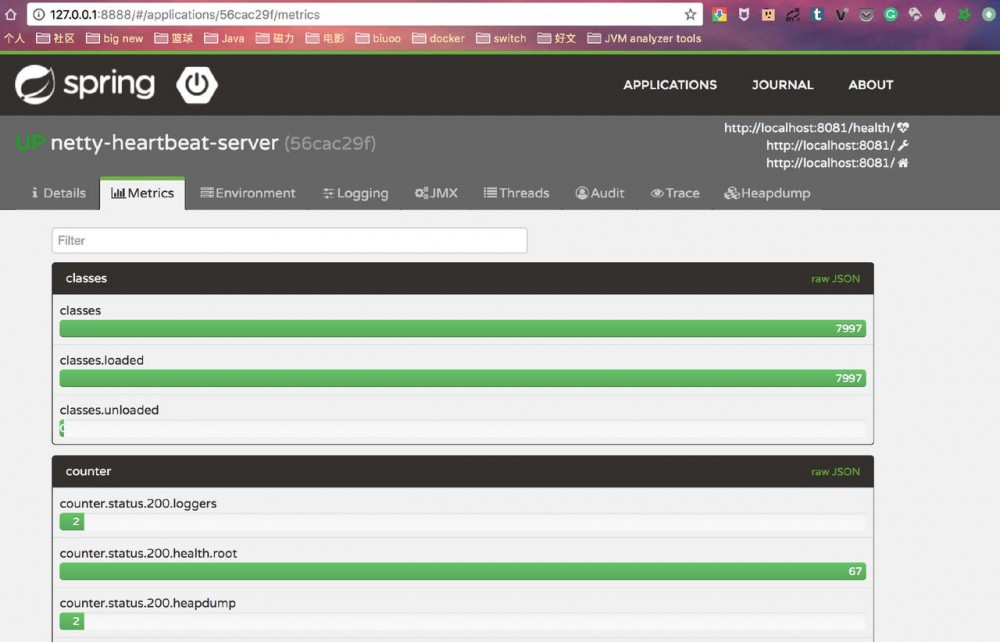The image size is (1000, 642).
Task: Click the square face extension icon
Action: 768,14
